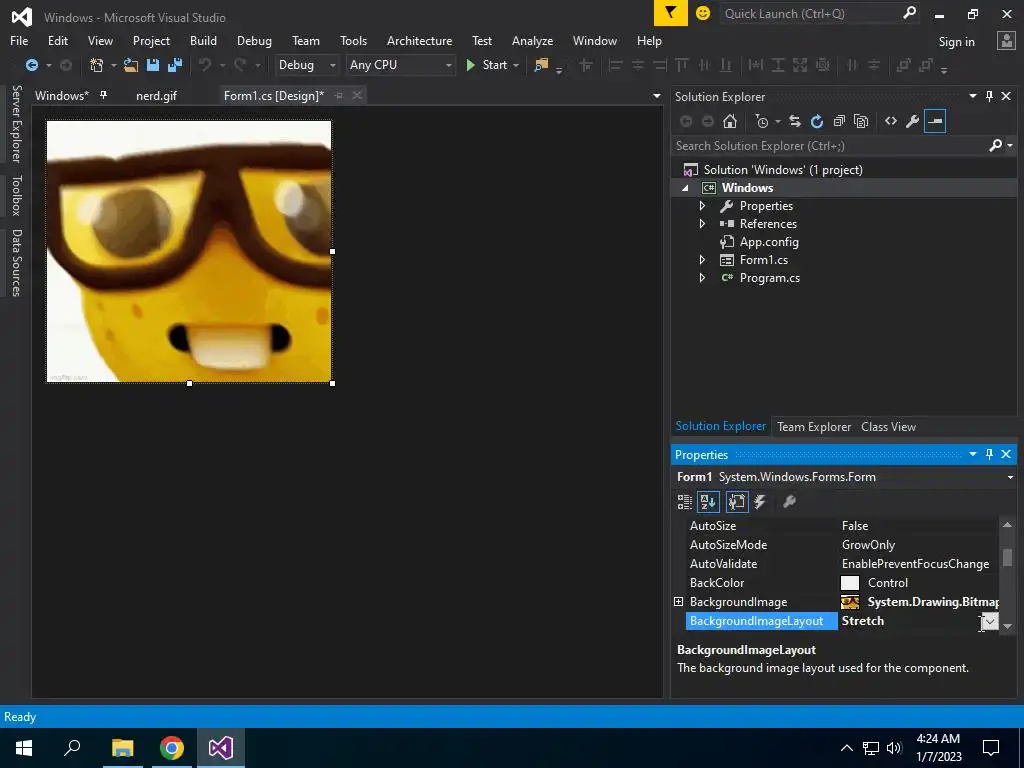Screen dimensions: 1024x768
Task: Toggle Preview Selected Items in Solution Explorer
Action: tap(935, 121)
